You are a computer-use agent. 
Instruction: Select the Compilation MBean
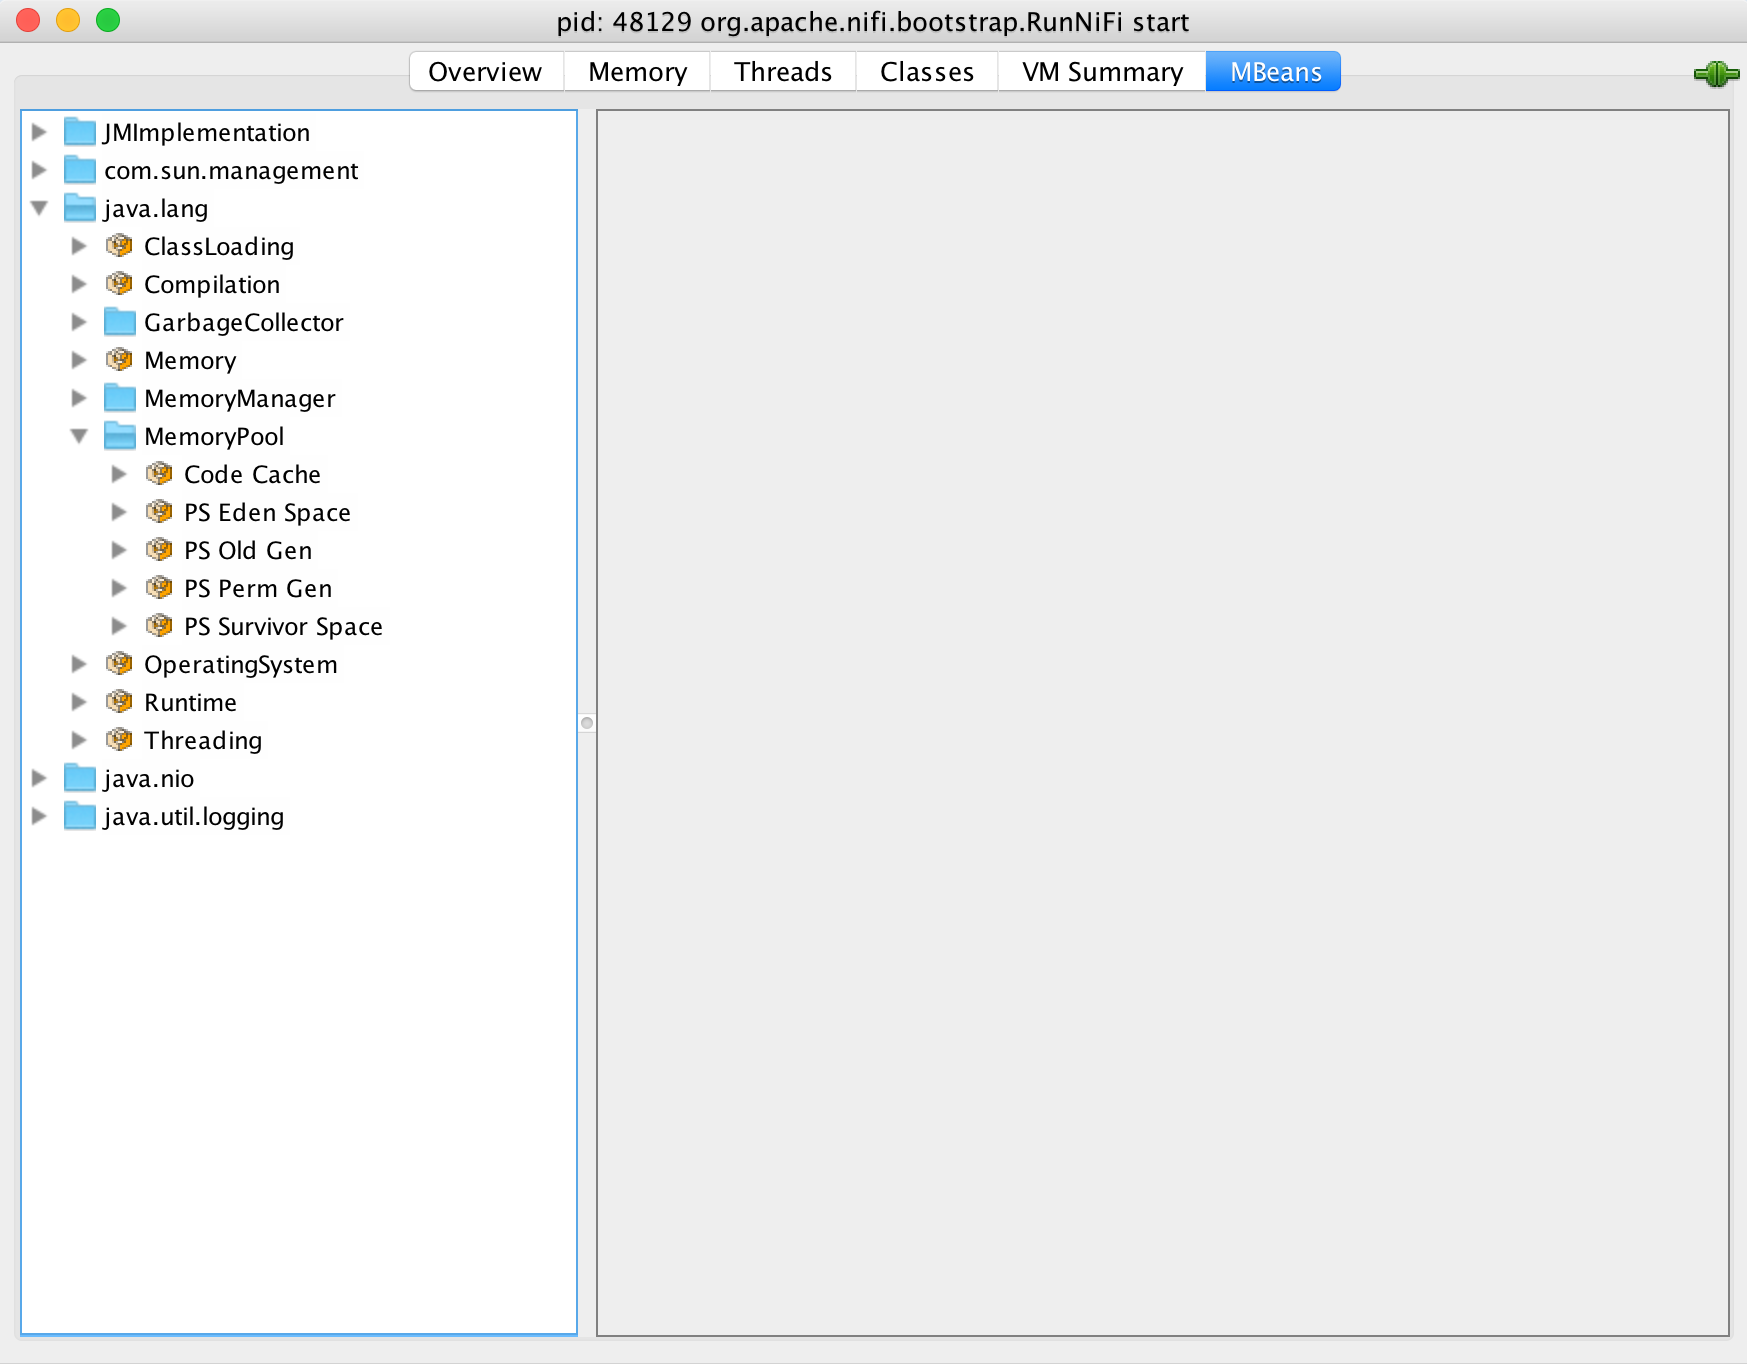coord(212,284)
